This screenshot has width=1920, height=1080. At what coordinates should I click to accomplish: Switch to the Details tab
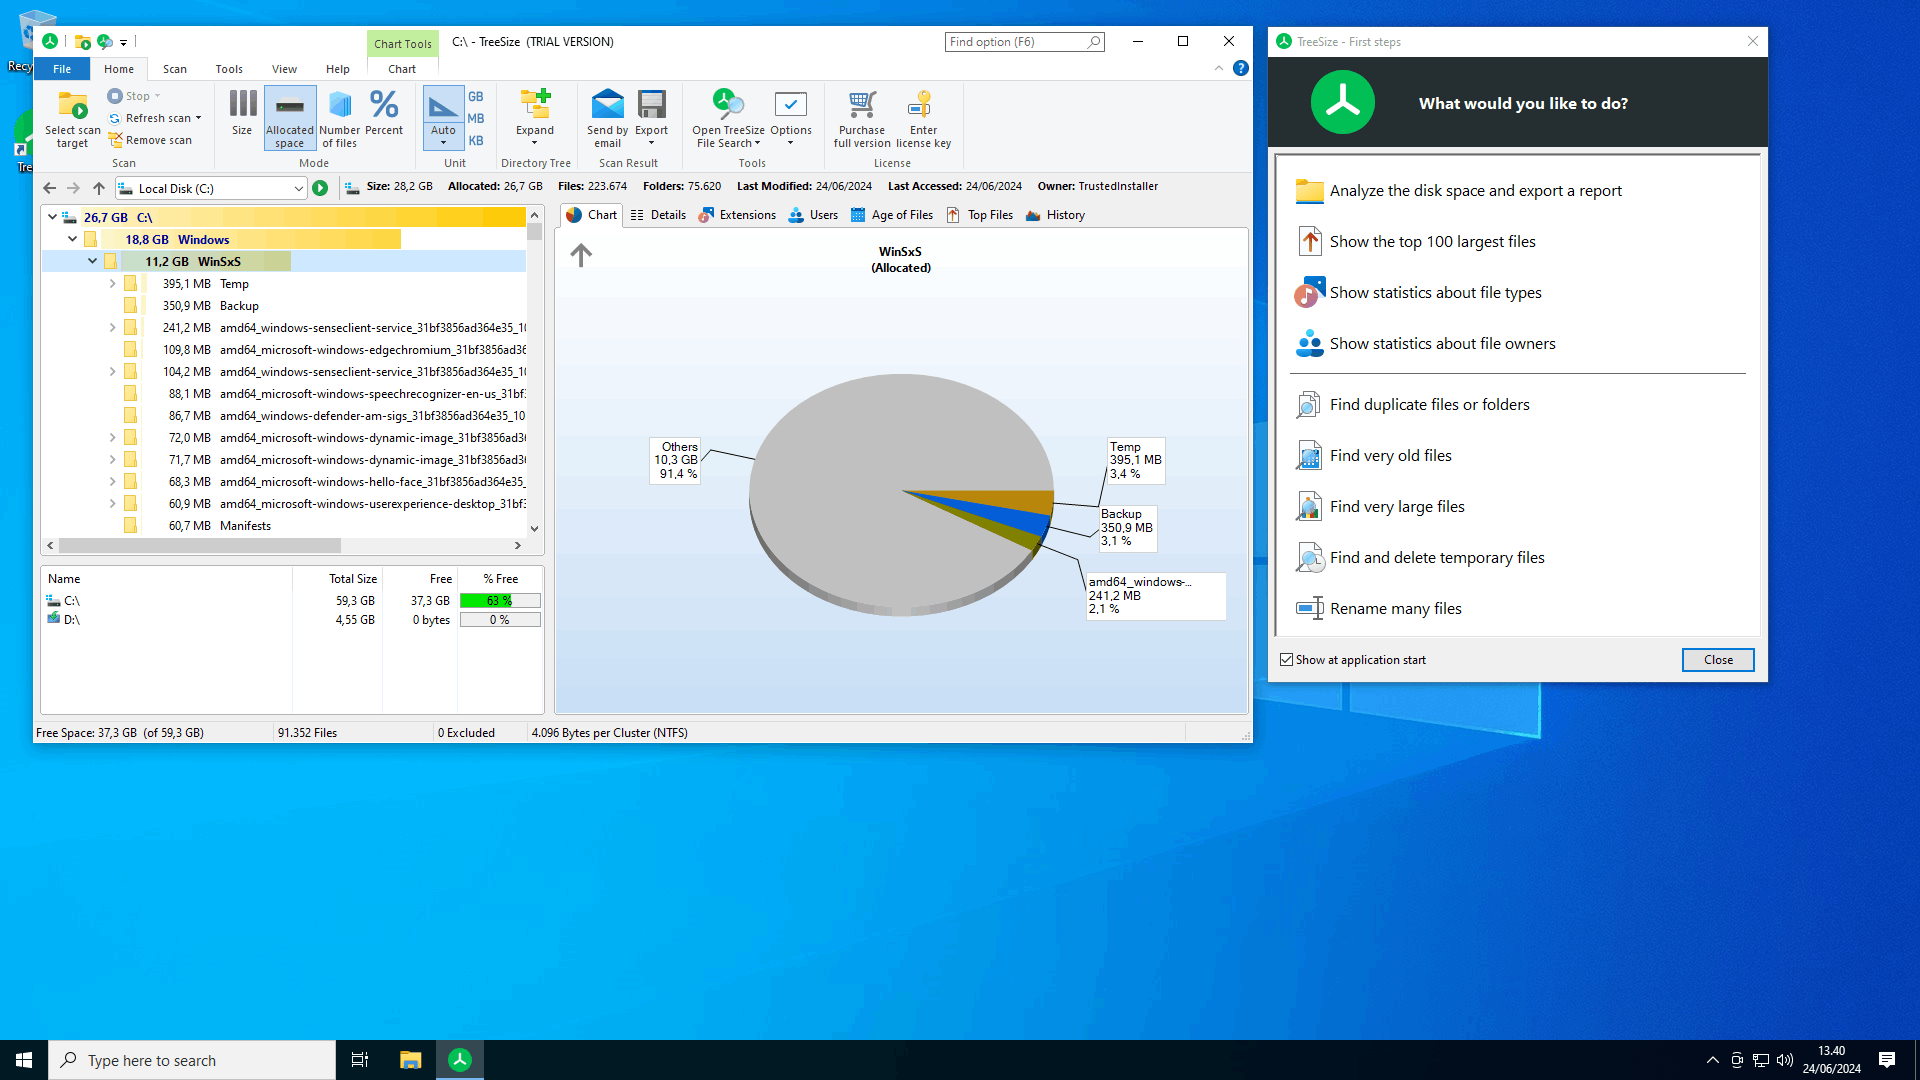click(658, 215)
